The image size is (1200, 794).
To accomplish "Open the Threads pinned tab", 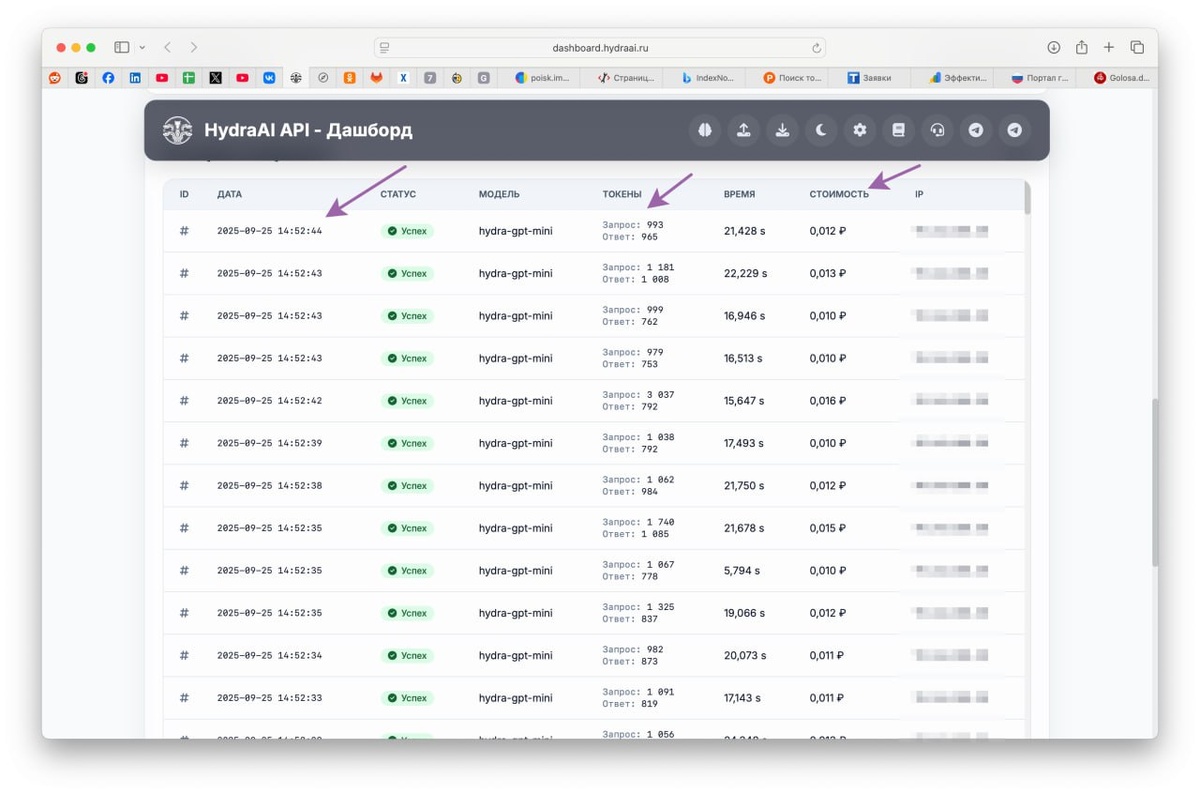I will (x=82, y=77).
